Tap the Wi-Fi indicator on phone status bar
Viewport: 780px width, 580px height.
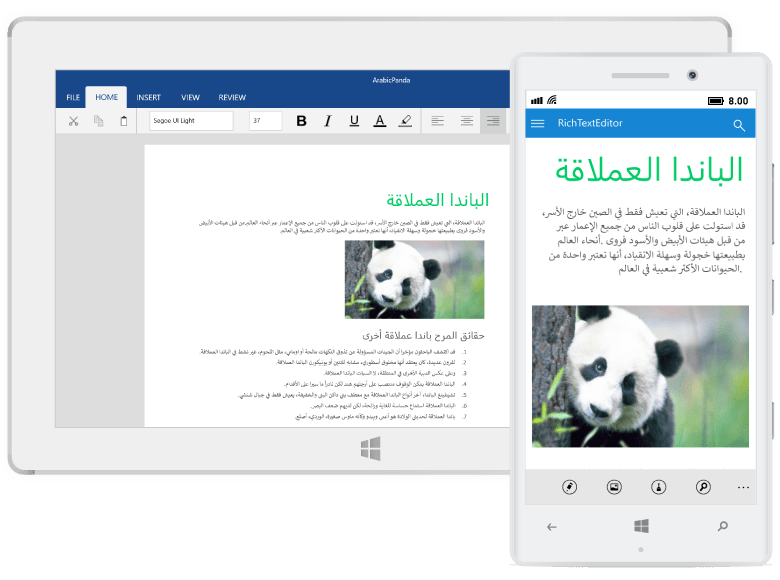pos(552,100)
